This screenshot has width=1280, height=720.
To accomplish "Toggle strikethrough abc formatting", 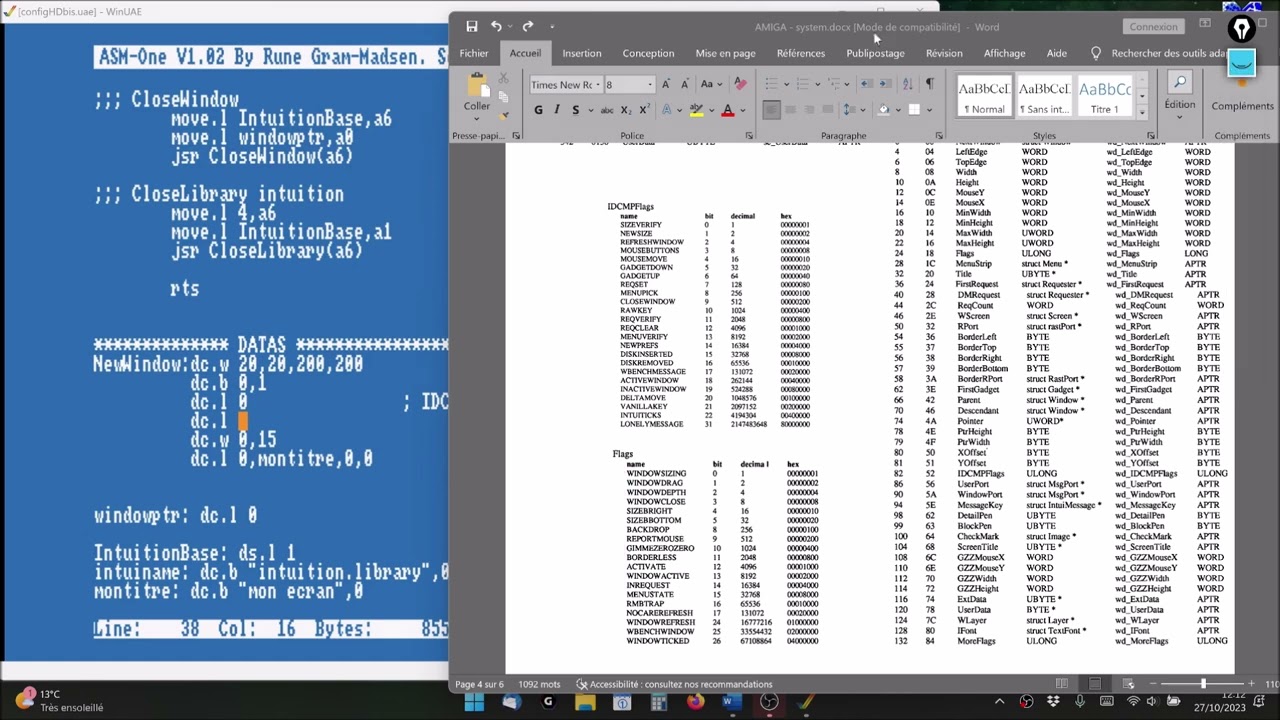I will click(606, 110).
